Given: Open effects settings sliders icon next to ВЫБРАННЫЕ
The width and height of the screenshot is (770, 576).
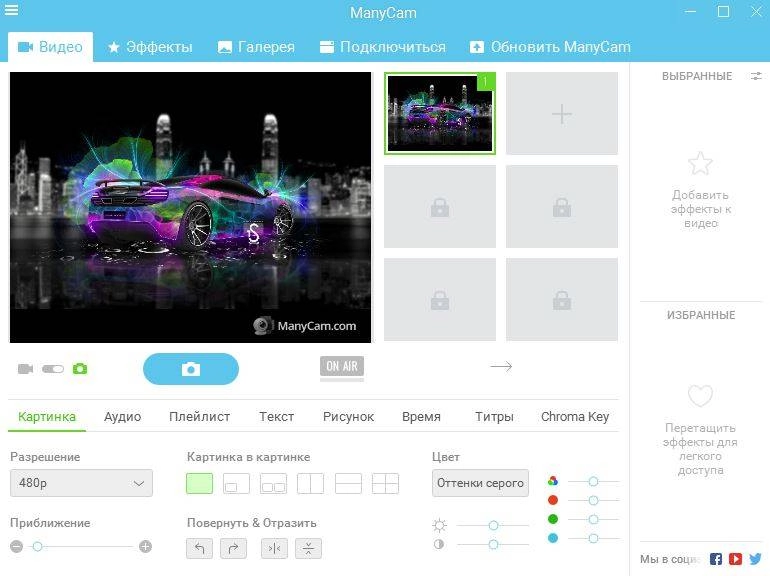Looking at the screenshot, I should coord(756,76).
